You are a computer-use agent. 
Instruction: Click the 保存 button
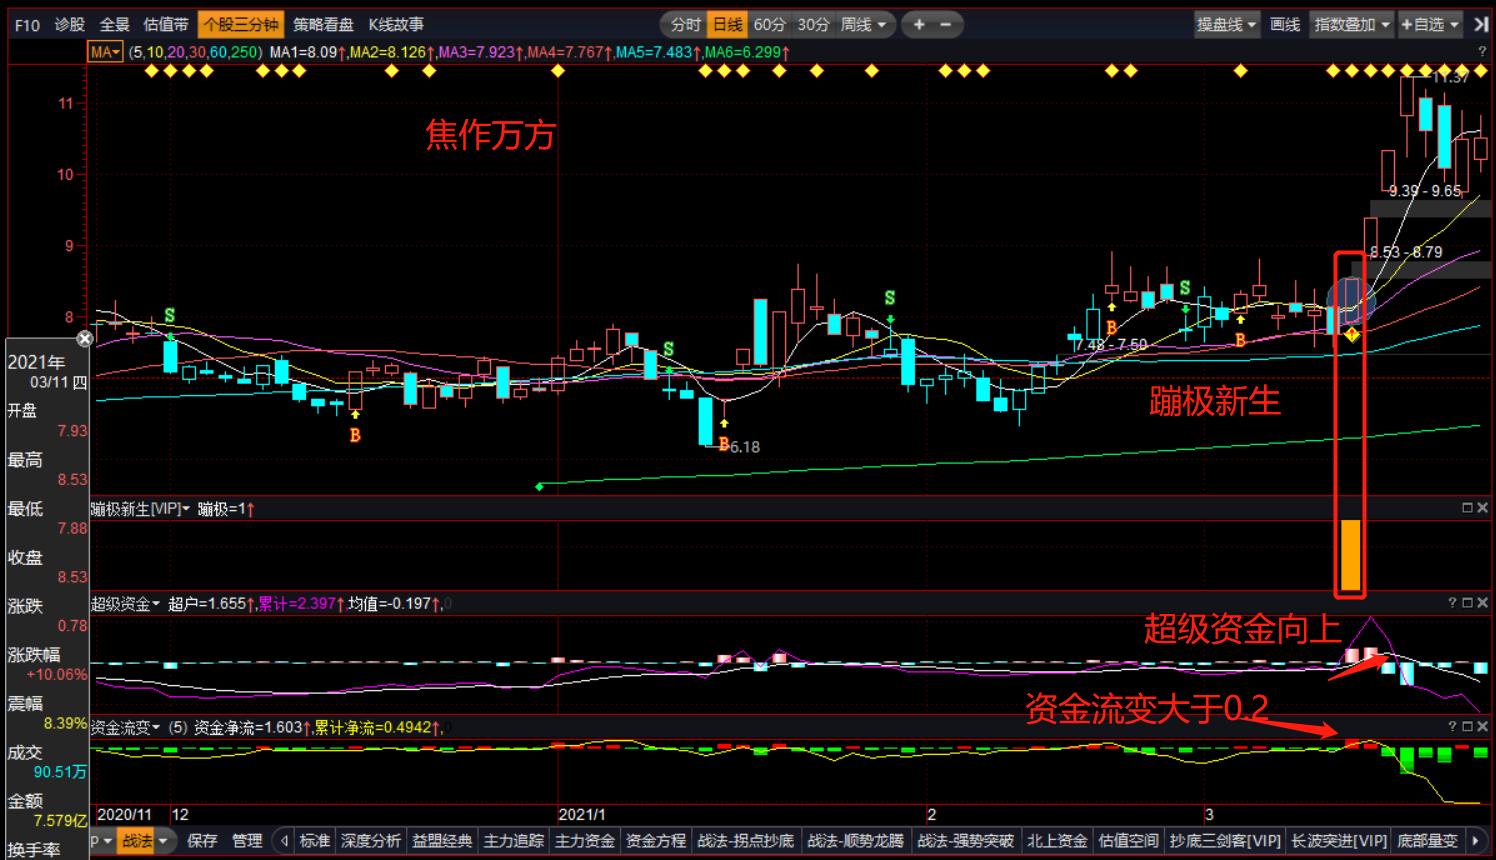point(202,841)
